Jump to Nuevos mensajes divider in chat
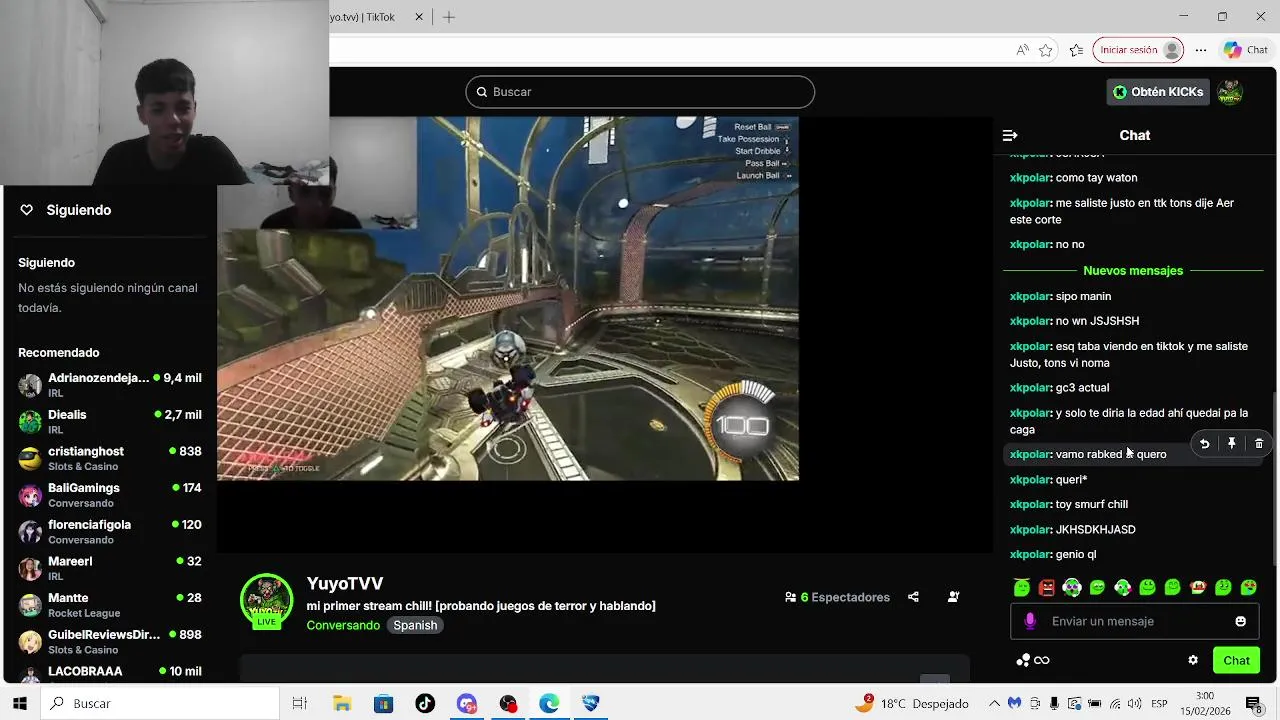This screenshot has height=720, width=1280. pyautogui.click(x=1133, y=271)
